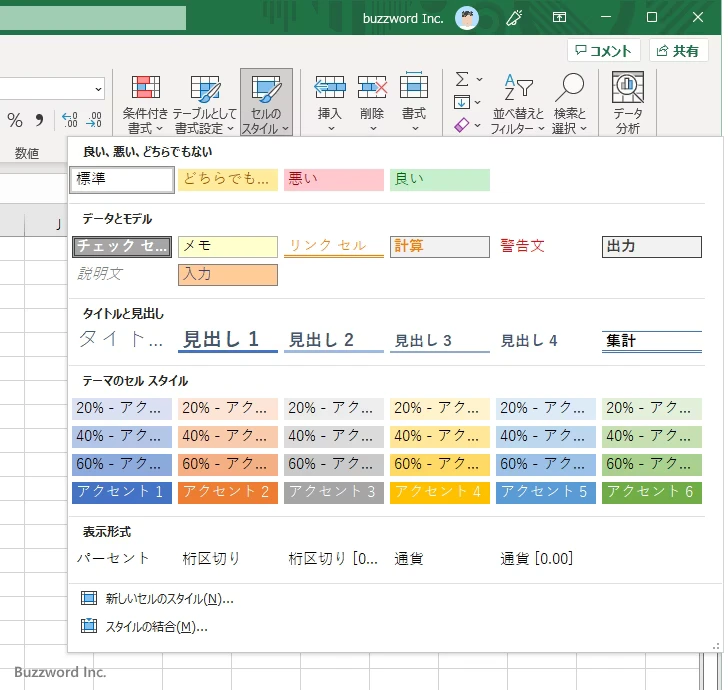The image size is (728, 690).
Task: Apply the どちらでも (Neutral) yellow style
Action: click(x=228, y=180)
